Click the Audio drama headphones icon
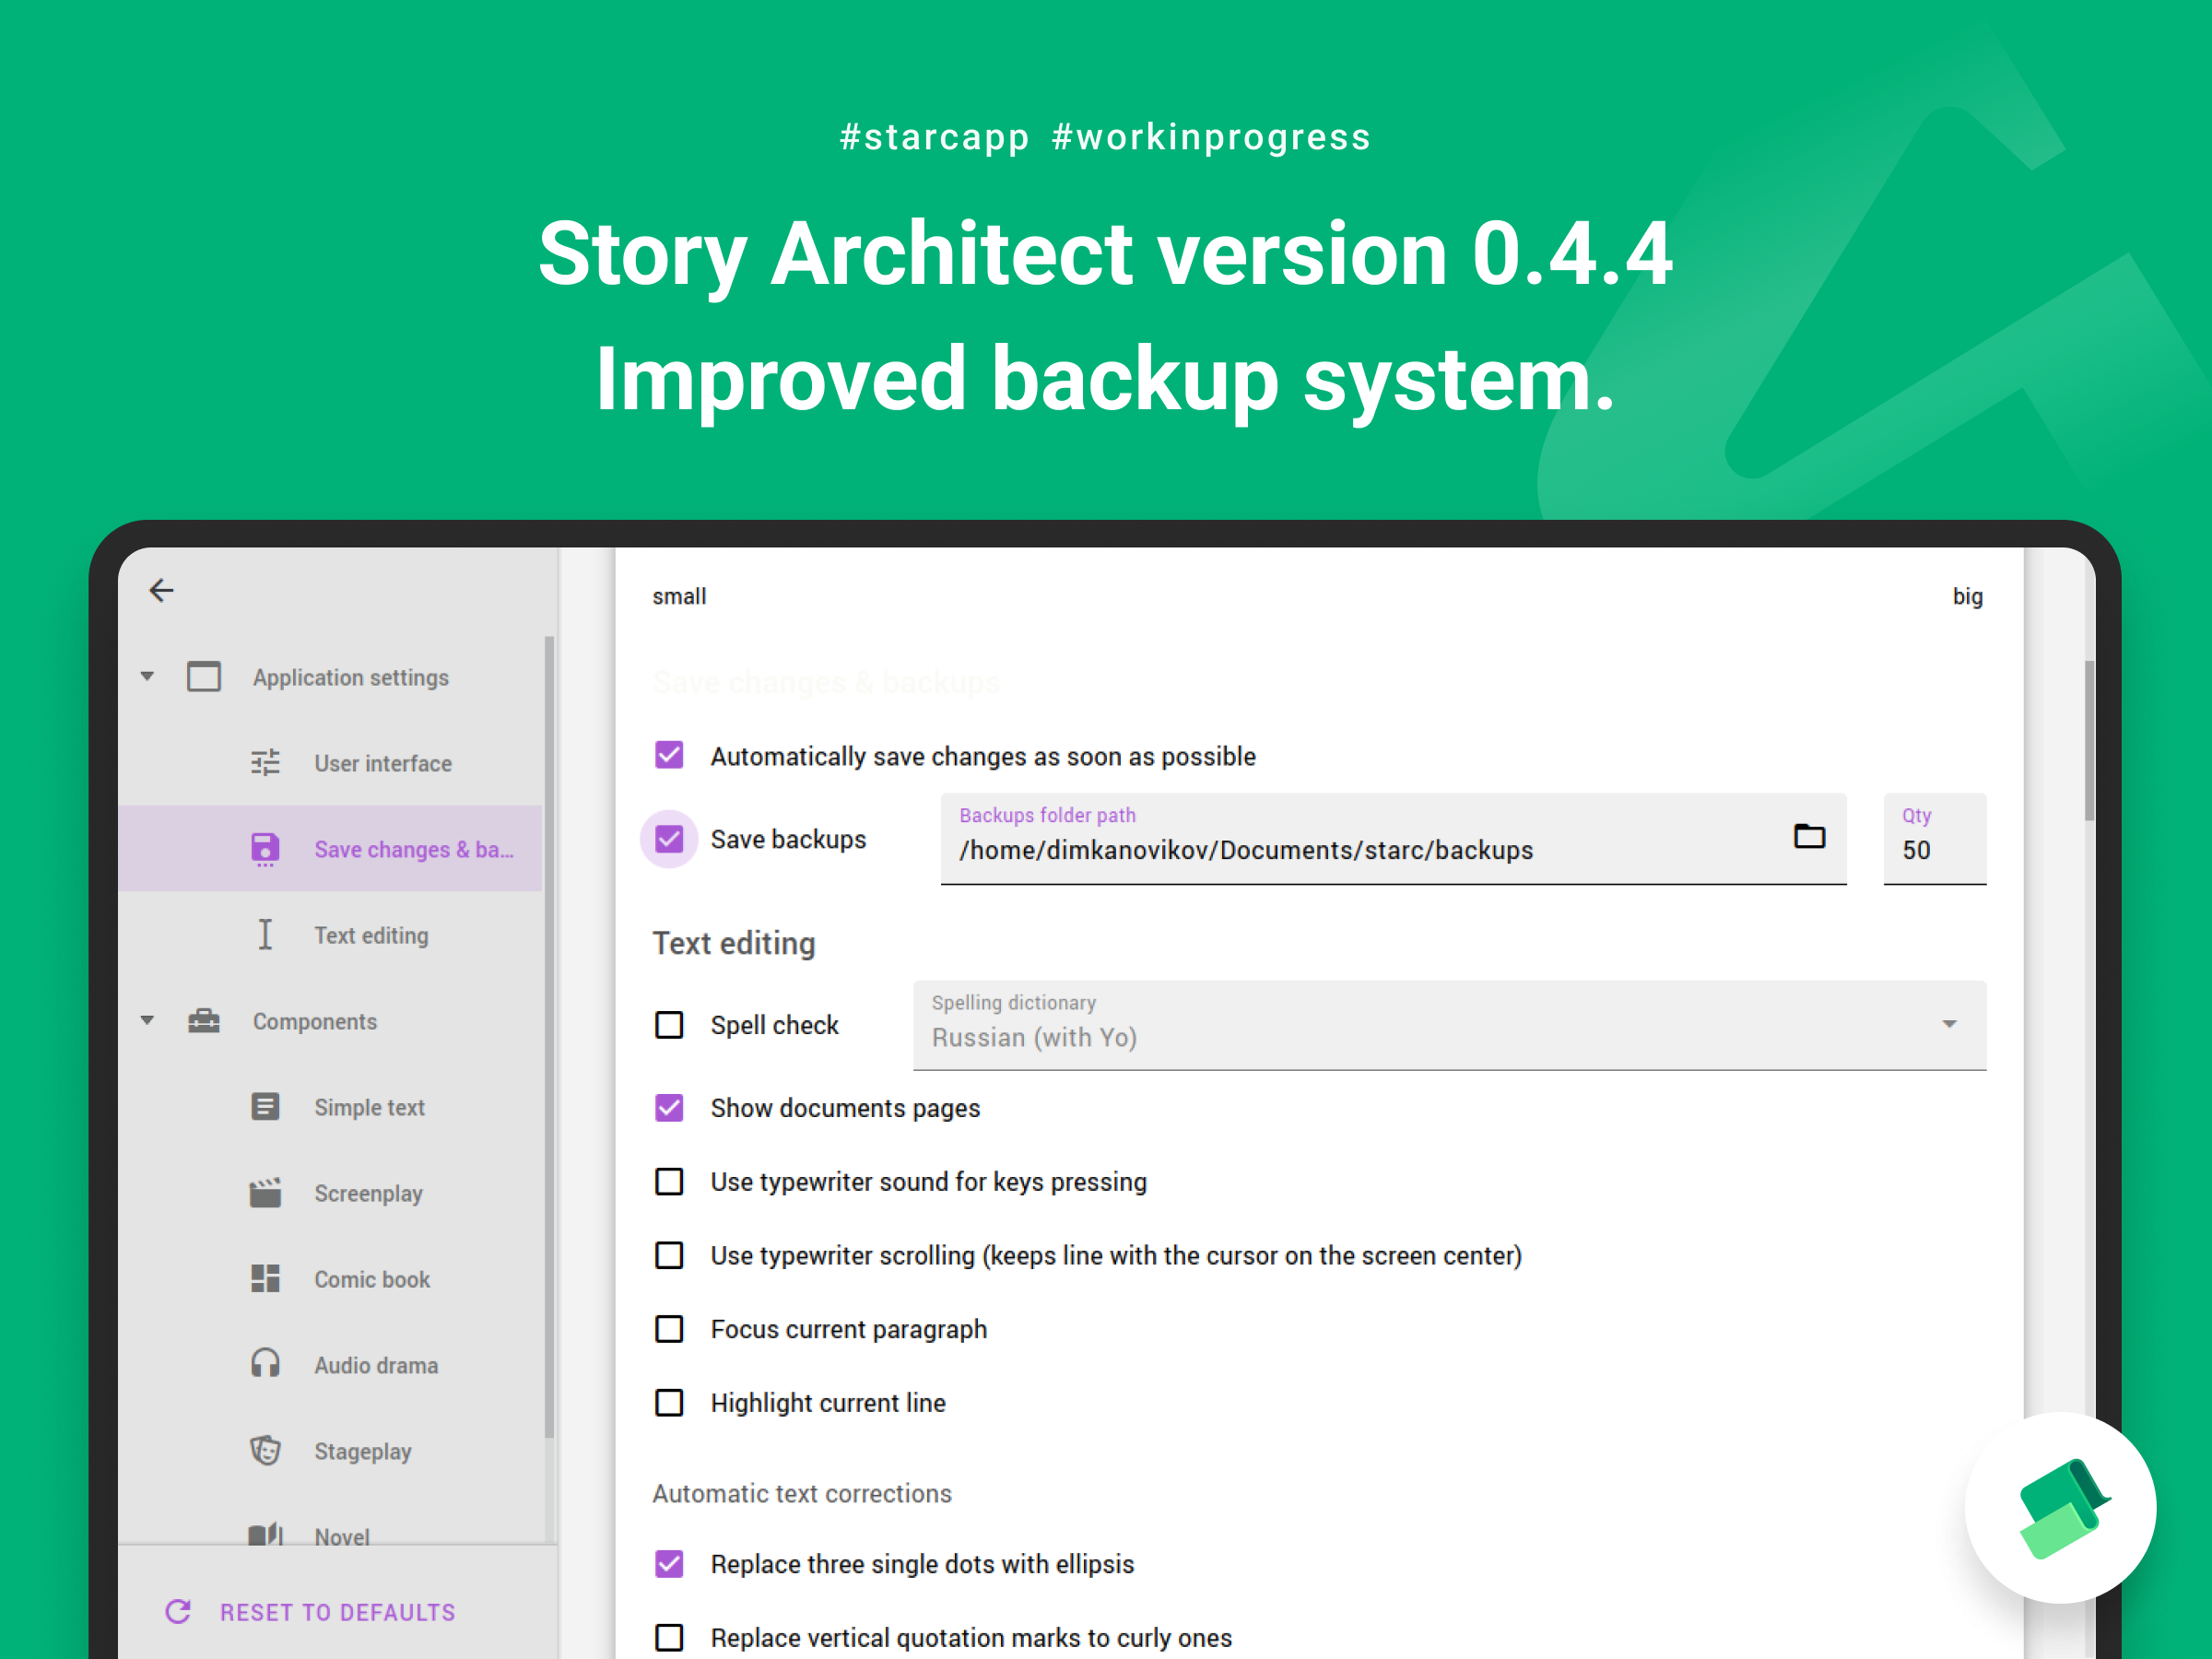The height and width of the screenshot is (1659, 2212). [265, 1365]
